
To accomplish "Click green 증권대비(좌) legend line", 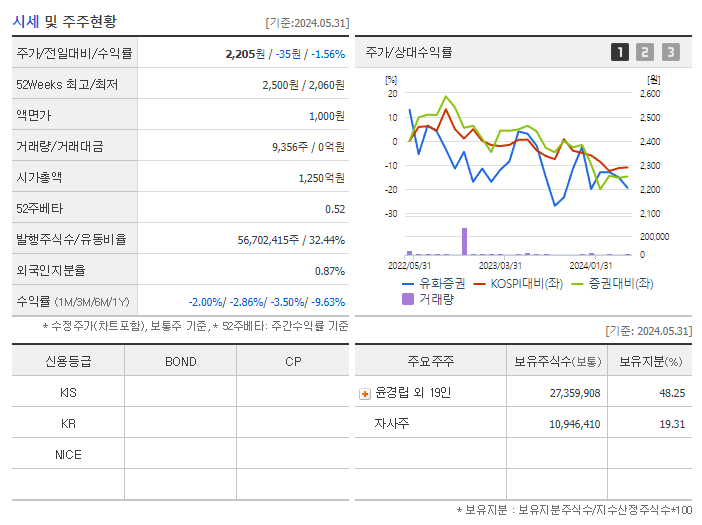I will tap(578, 284).
